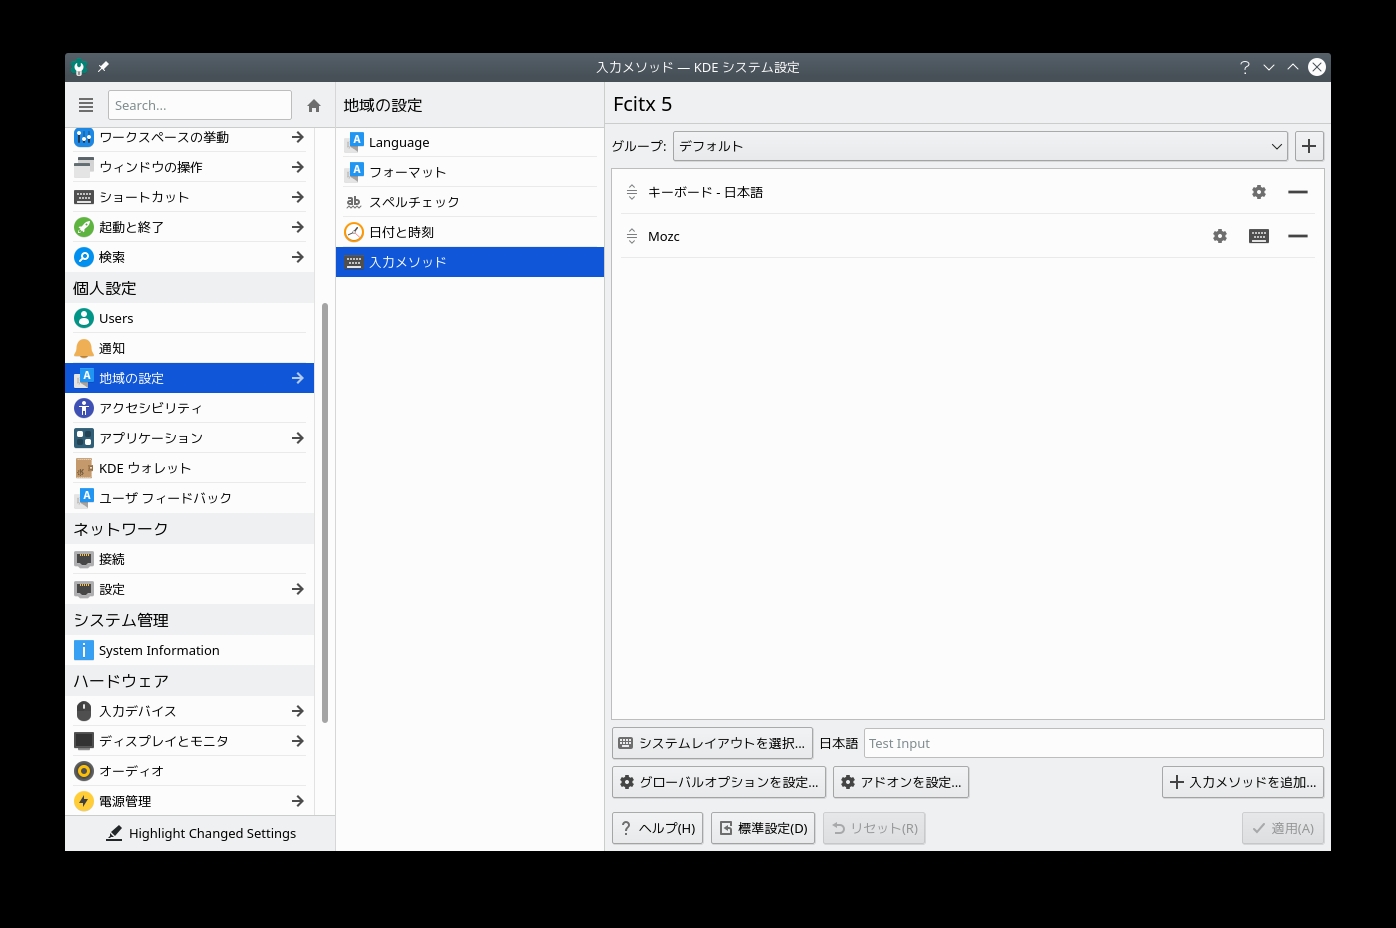The image size is (1396, 928).
Task: Open the Mozc settings gear
Action: [1219, 236]
